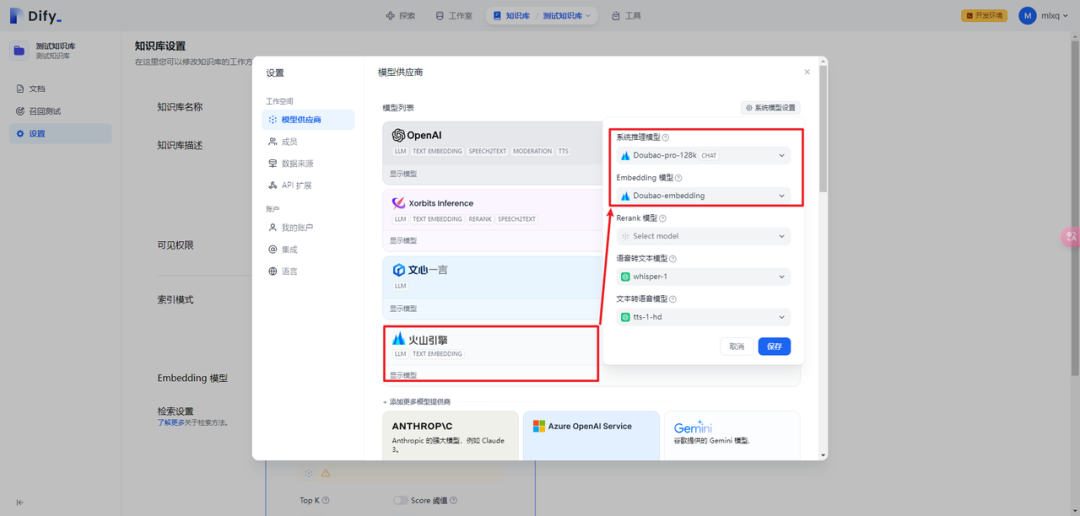
Task: Select 模型供应商 in settings menu
Action: [308, 120]
